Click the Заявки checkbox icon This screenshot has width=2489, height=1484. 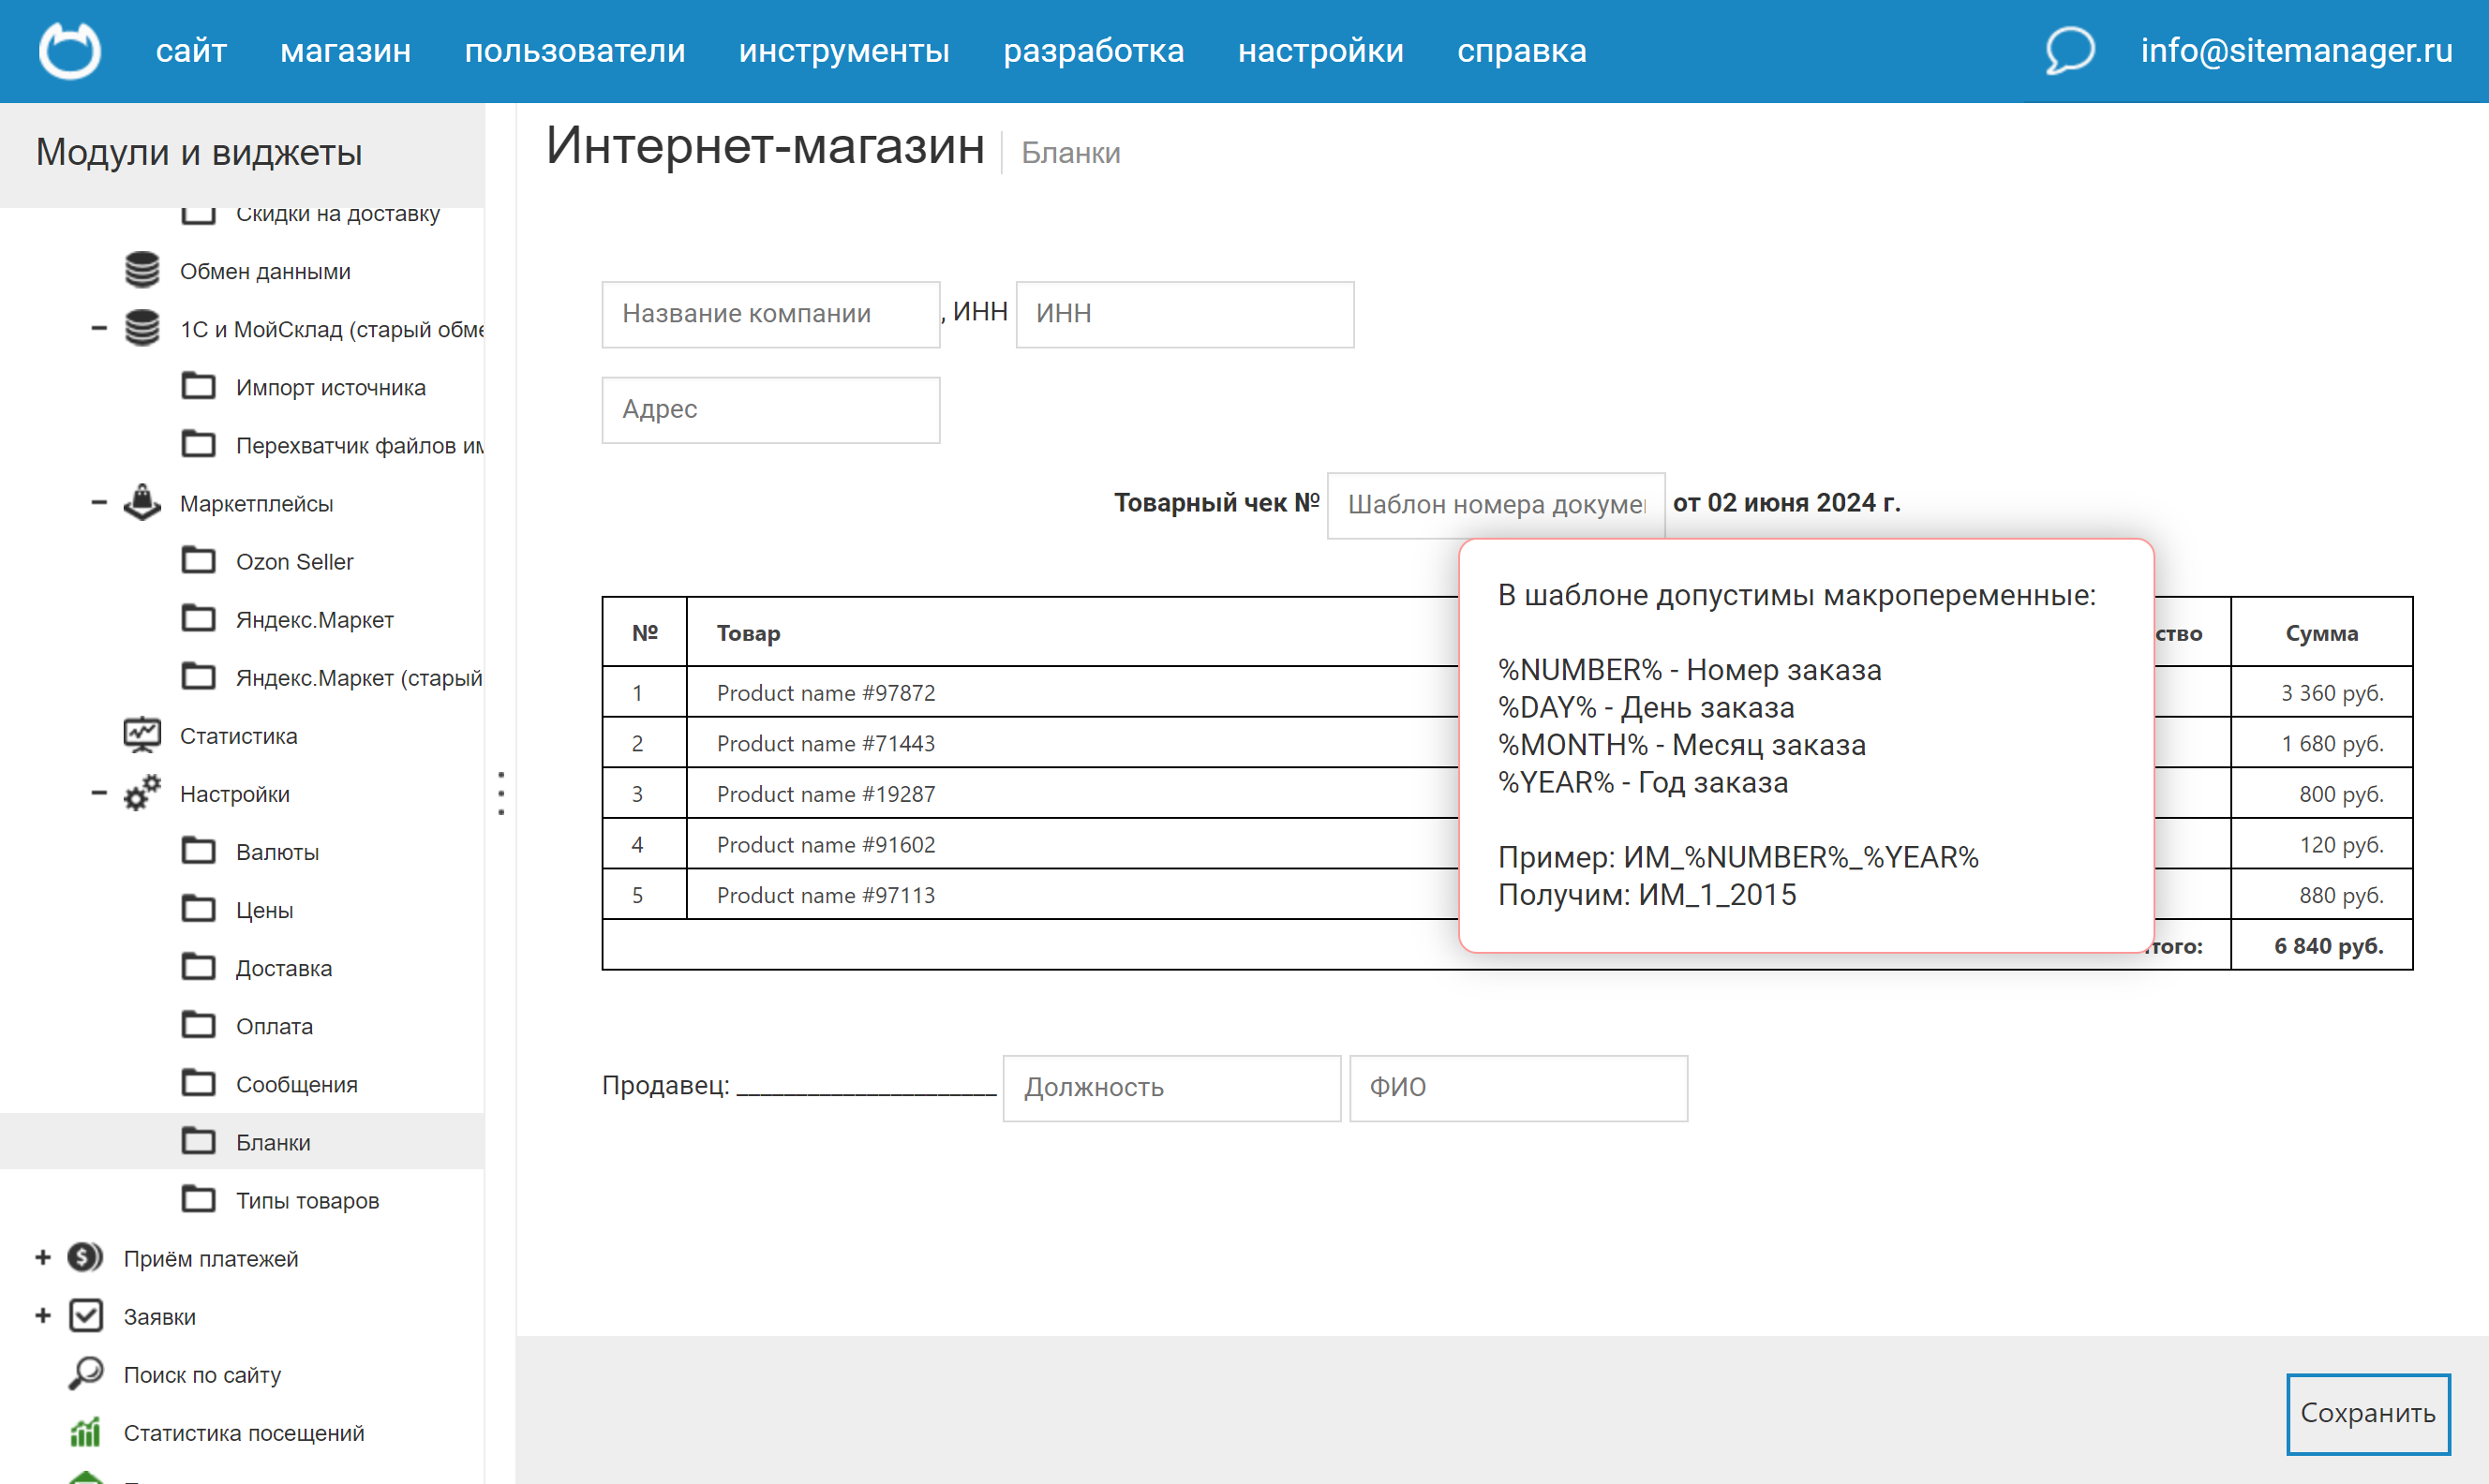tap(86, 1316)
